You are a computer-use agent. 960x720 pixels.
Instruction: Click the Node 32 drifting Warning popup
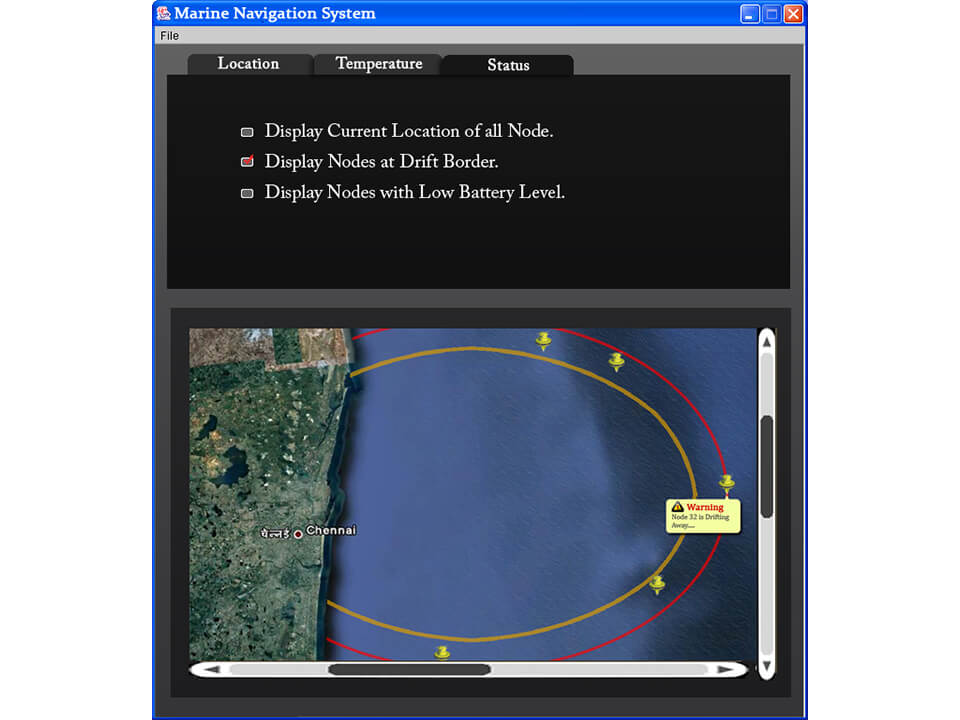tap(704, 516)
